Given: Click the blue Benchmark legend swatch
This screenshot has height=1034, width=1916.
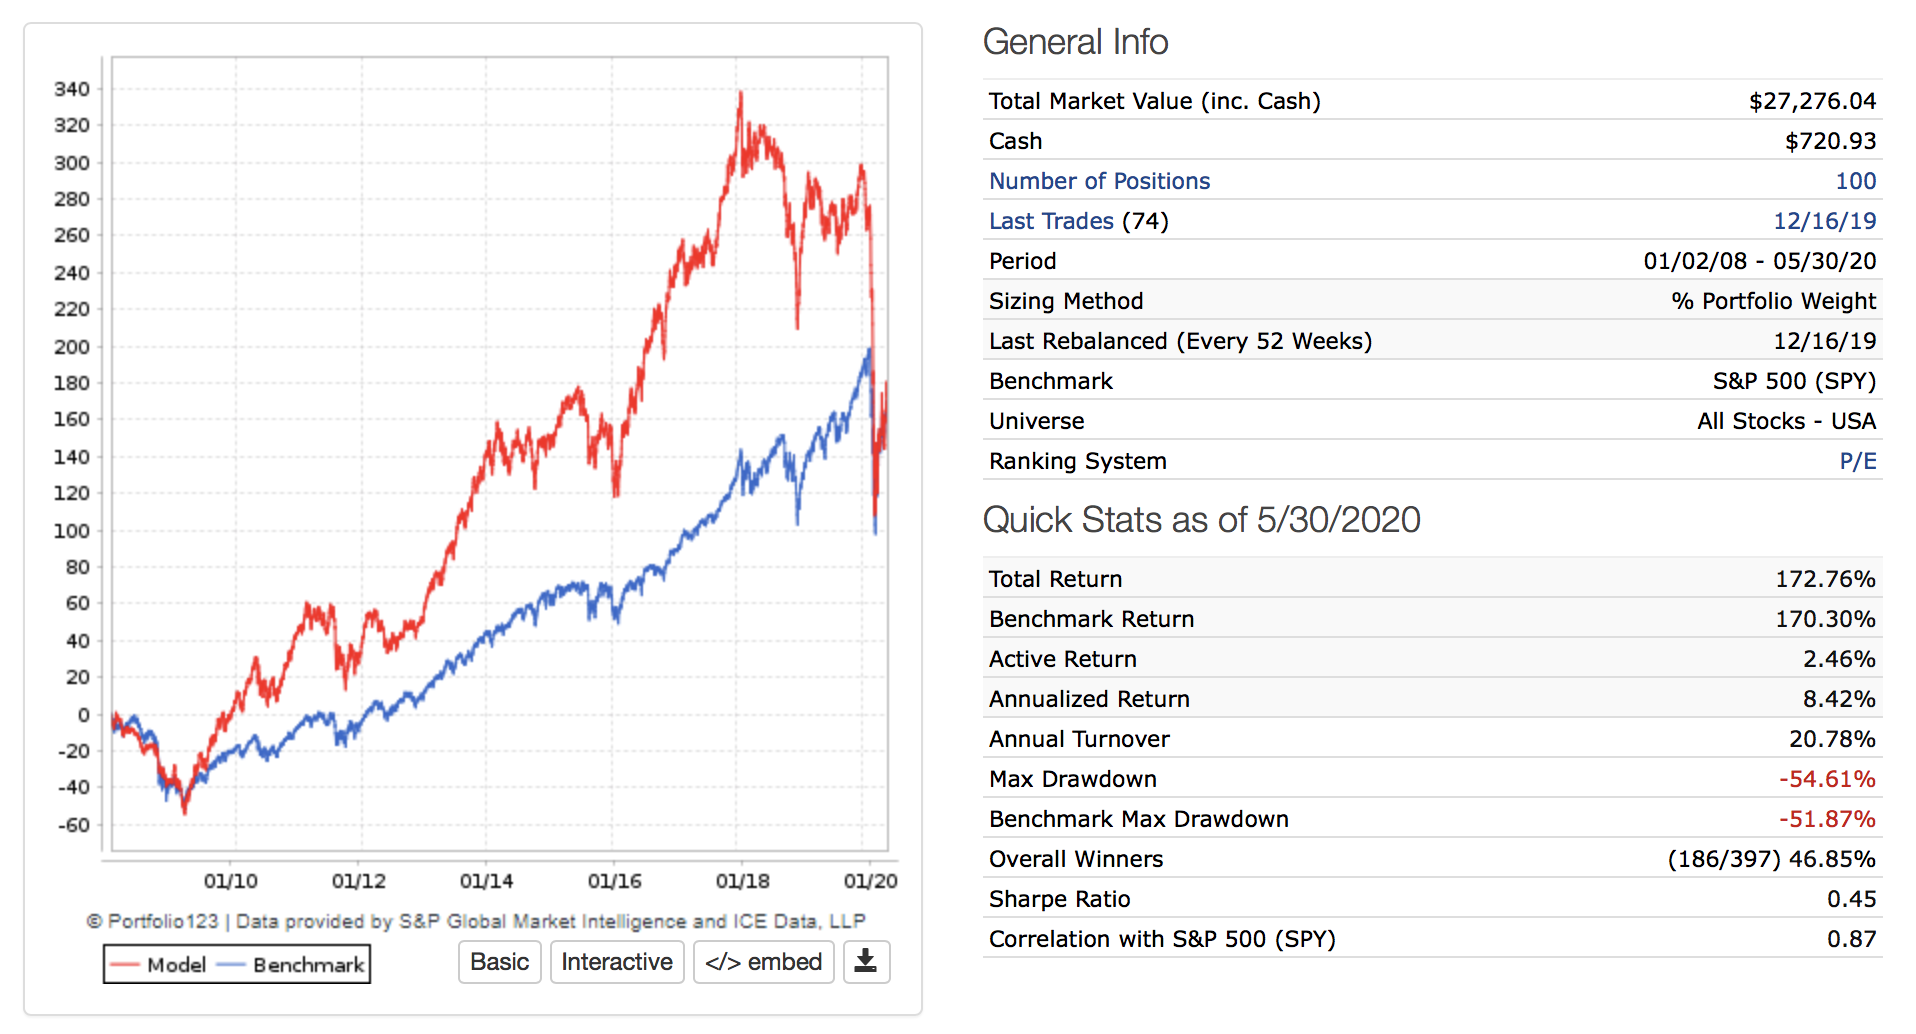Looking at the screenshot, I should click(x=231, y=965).
